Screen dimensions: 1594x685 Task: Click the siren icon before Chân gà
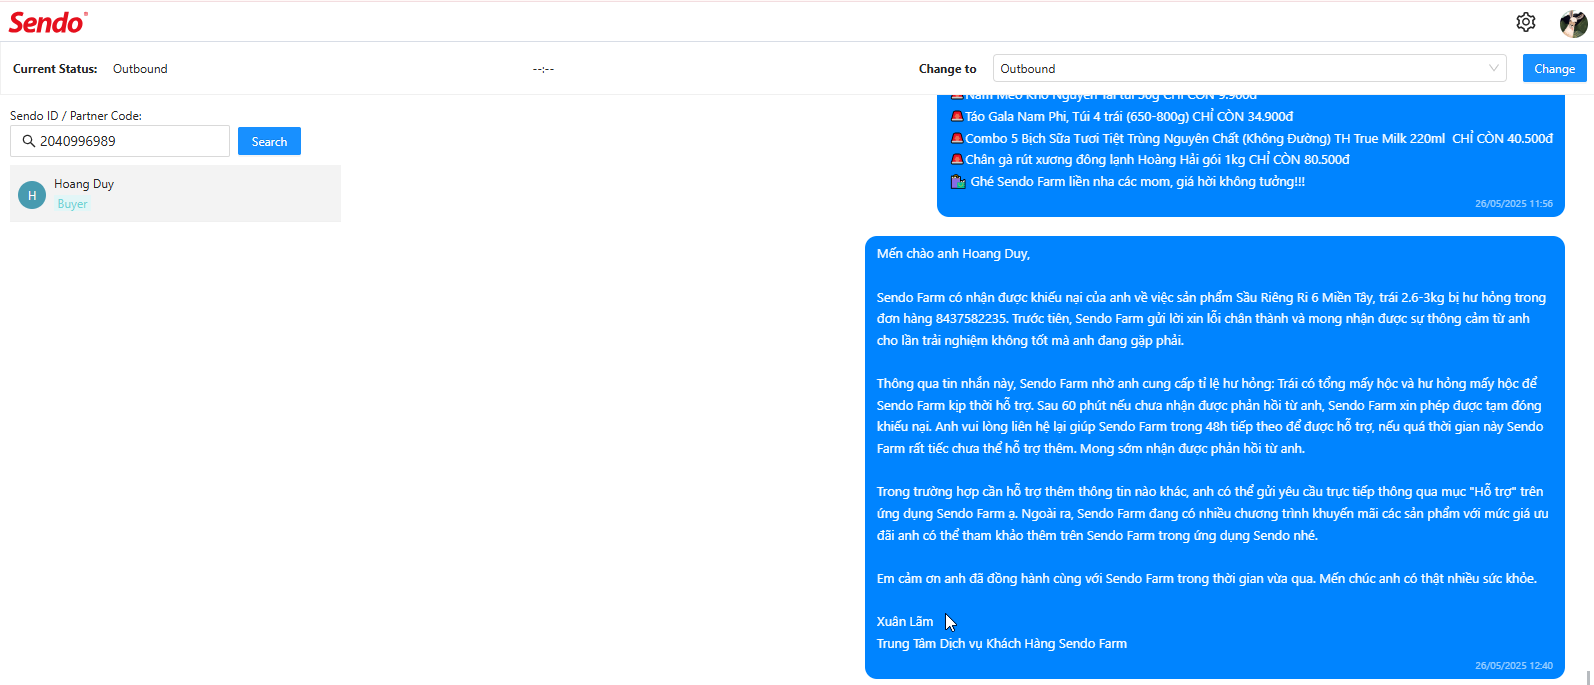(x=957, y=159)
